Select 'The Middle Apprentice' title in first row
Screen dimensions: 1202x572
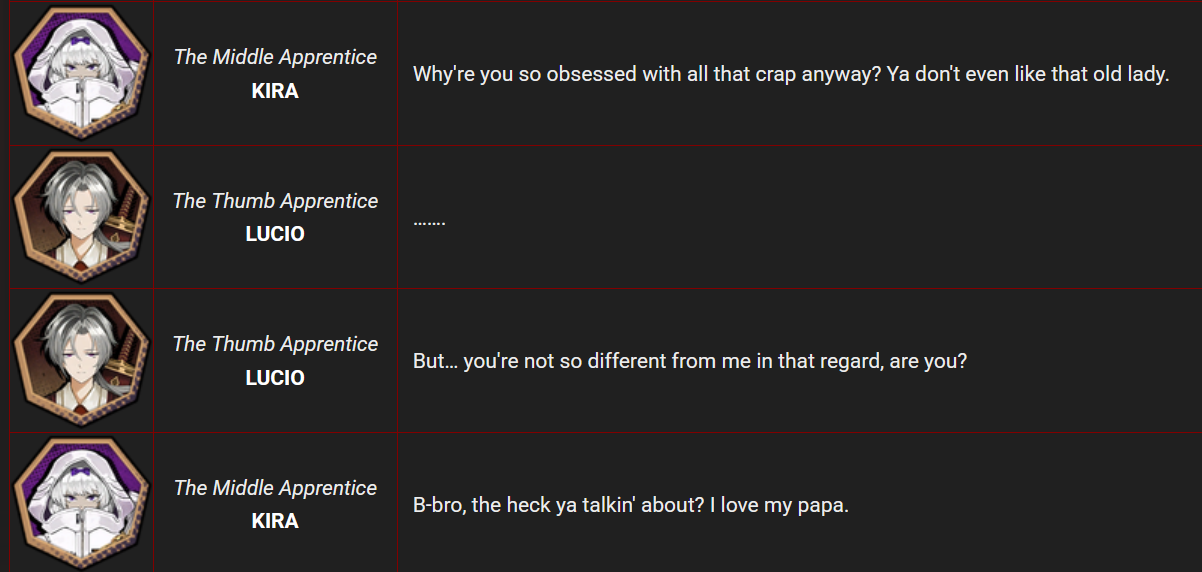tap(275, 57)
